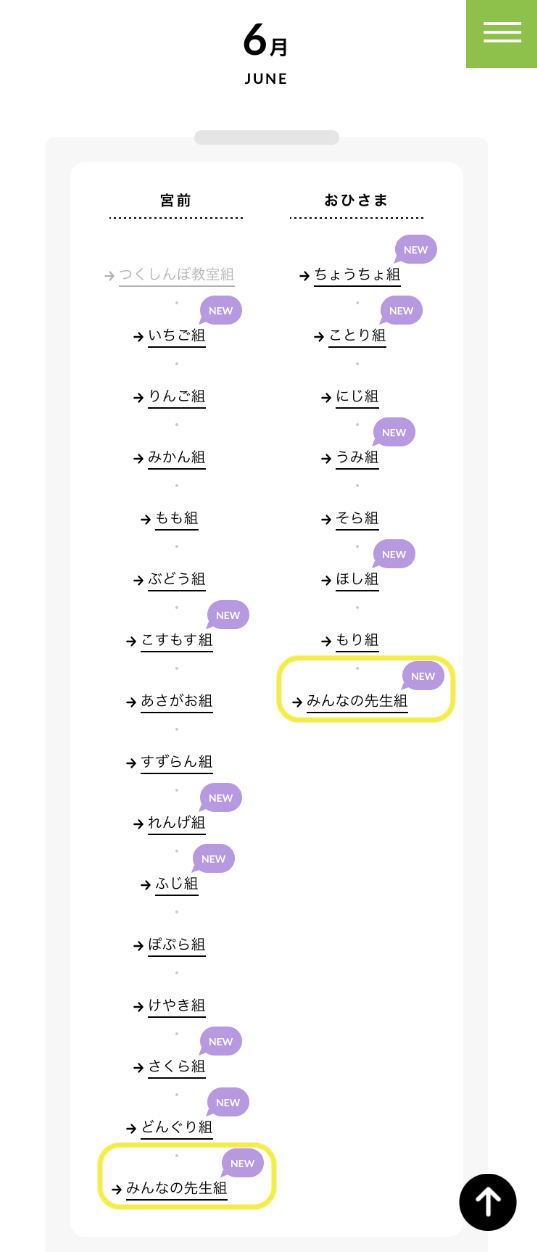
Task: Click the arrow icon beside もも組
Action: point(146,519)
